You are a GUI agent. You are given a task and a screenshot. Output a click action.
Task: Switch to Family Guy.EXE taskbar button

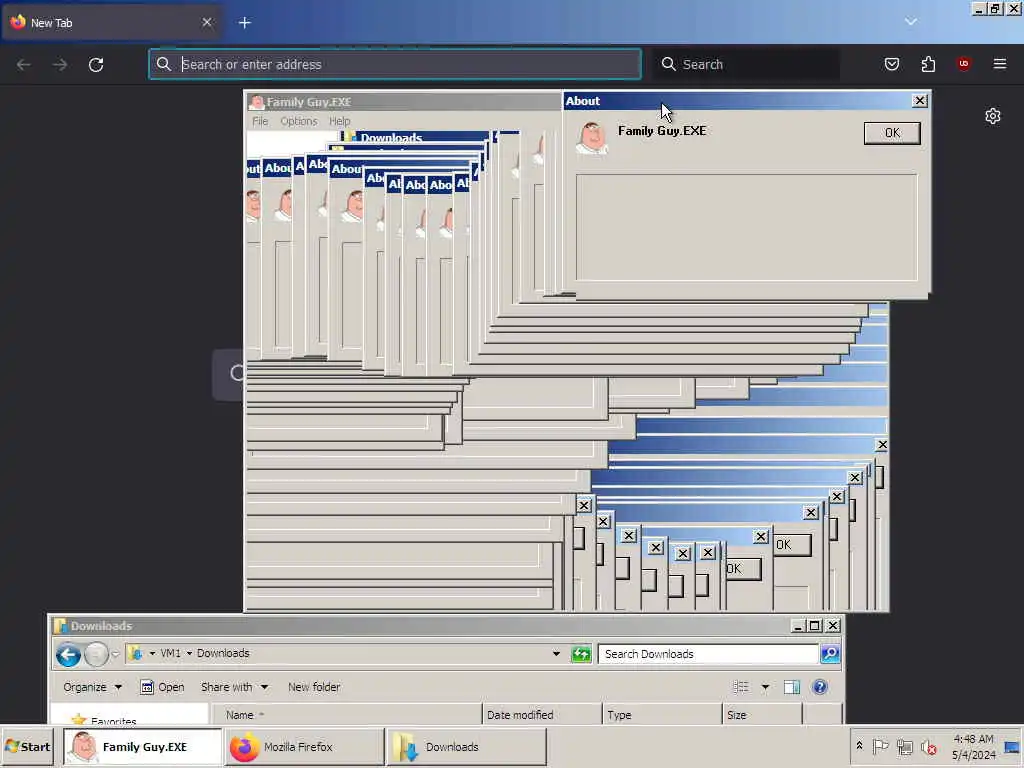pyautogui.click(x=142, y=747)
